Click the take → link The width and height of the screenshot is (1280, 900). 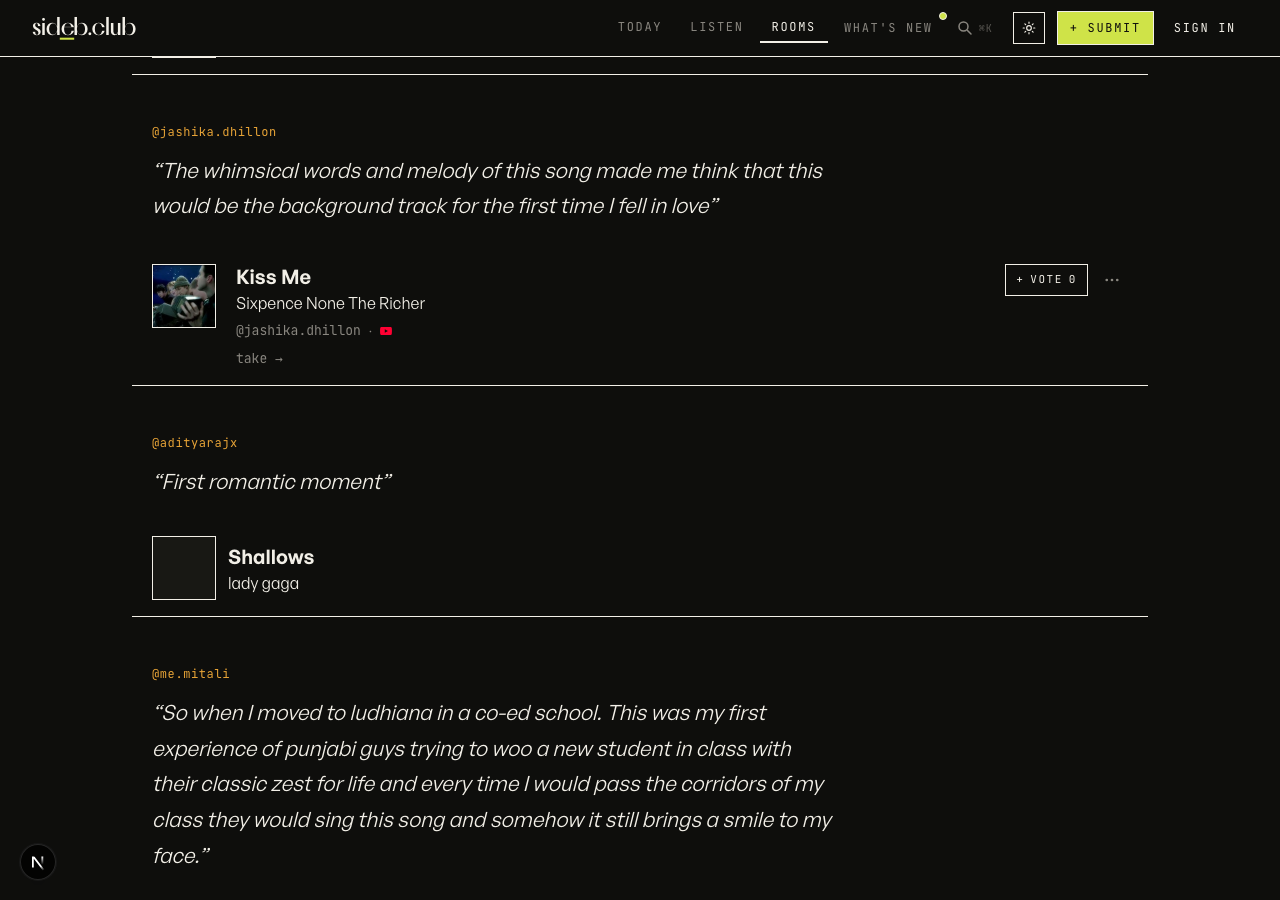click(x=259, y=359)
